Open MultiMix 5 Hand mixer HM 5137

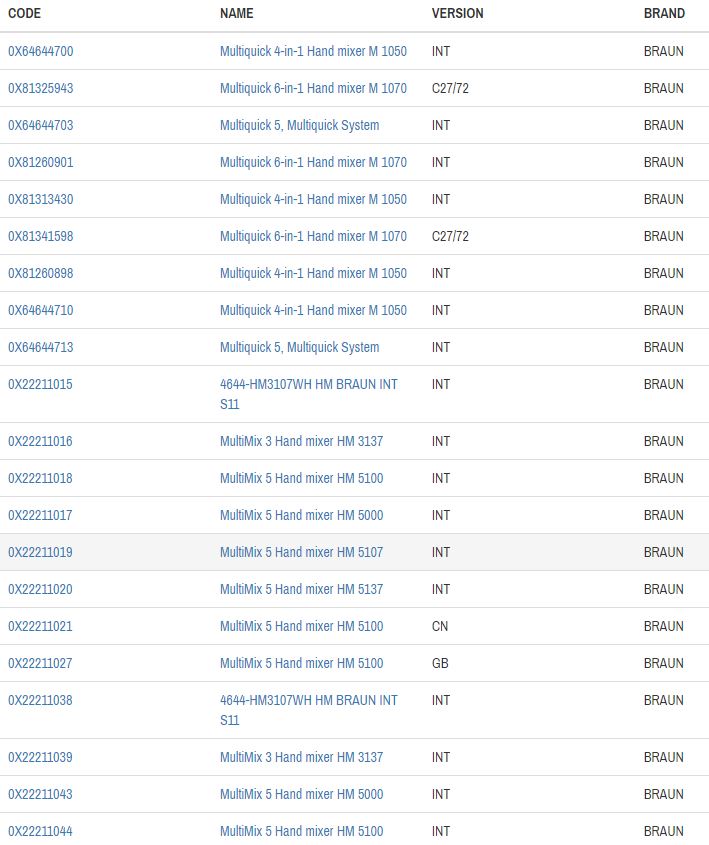(301, 589)
